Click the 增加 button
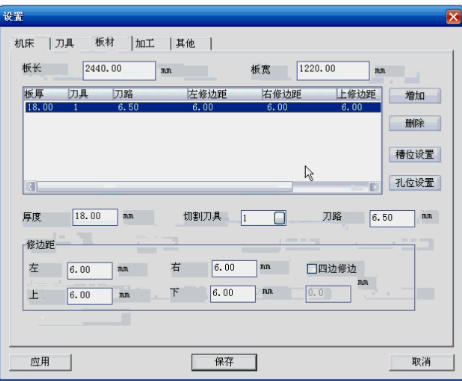 point(415,96)
